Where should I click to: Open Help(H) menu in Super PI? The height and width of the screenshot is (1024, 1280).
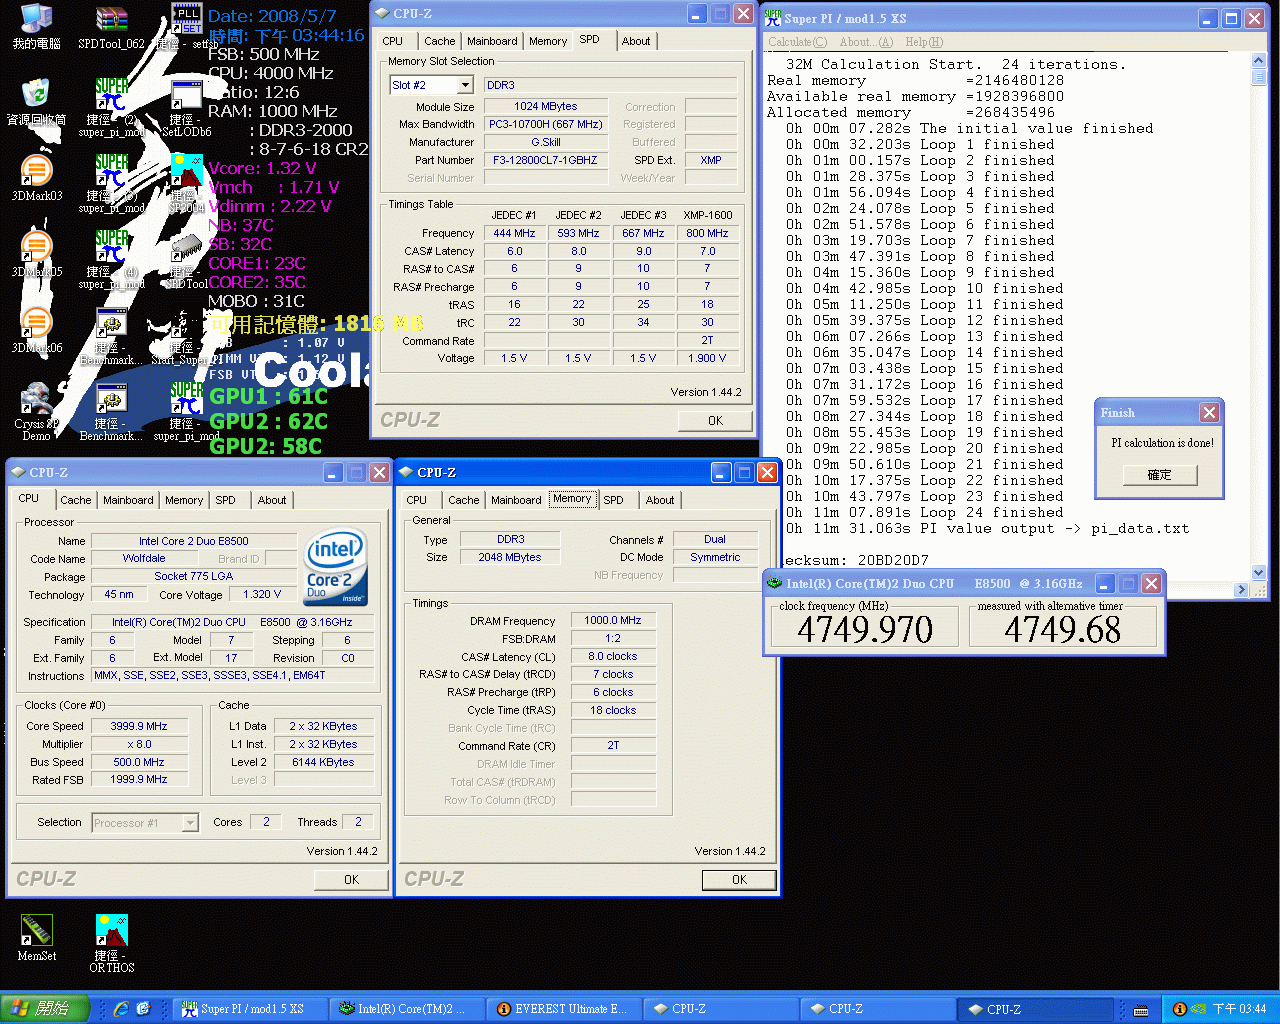click(924, 42)
